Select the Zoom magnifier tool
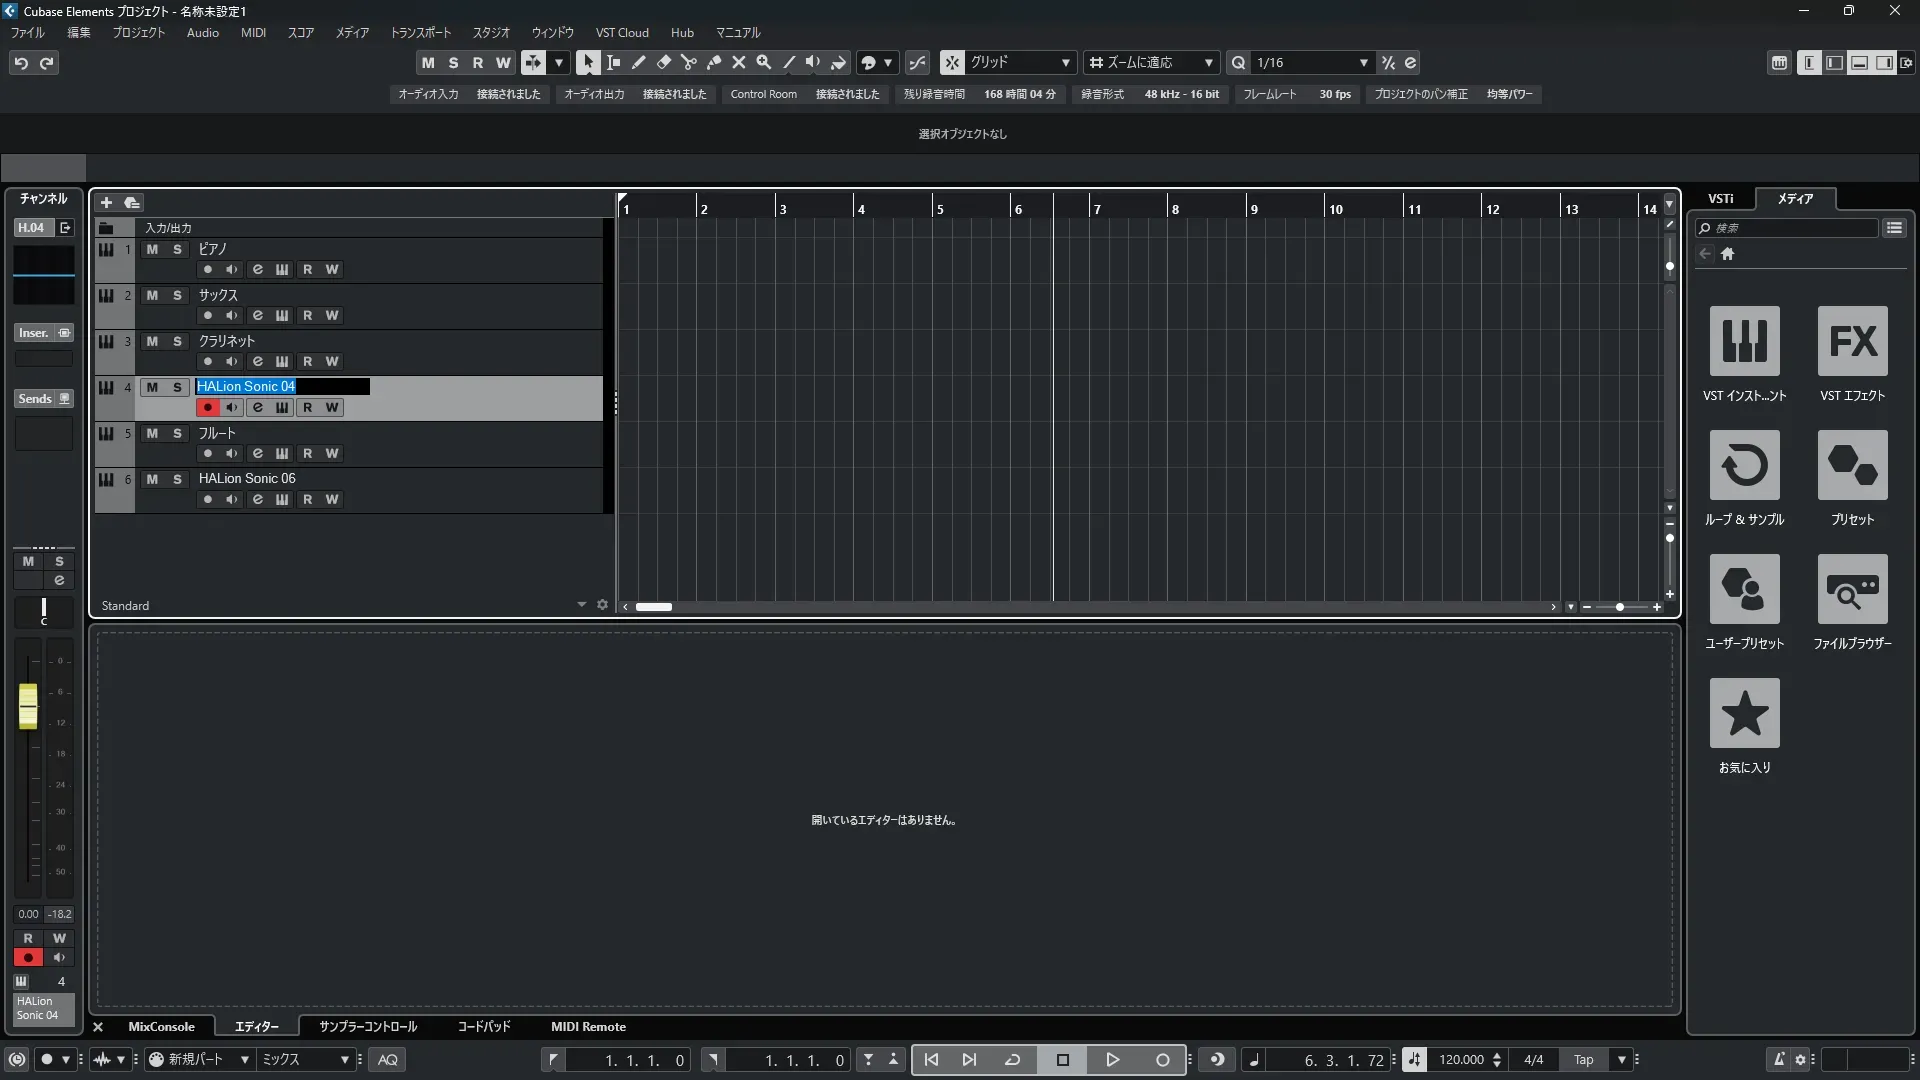Viewport: 1920px width, 1080px height. [x=764, y=62]
